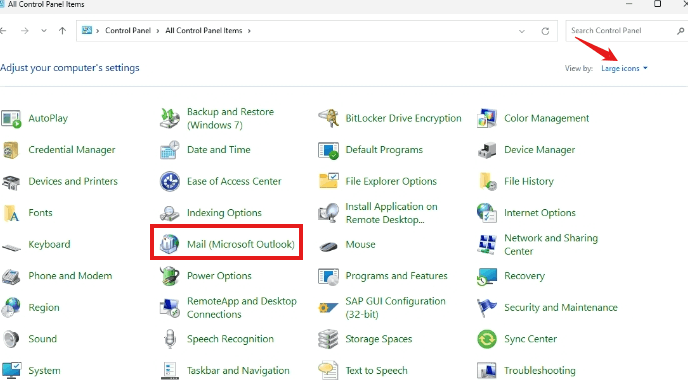Open the File History link
Screen dimensions: 688x380
tap(529, 181)
